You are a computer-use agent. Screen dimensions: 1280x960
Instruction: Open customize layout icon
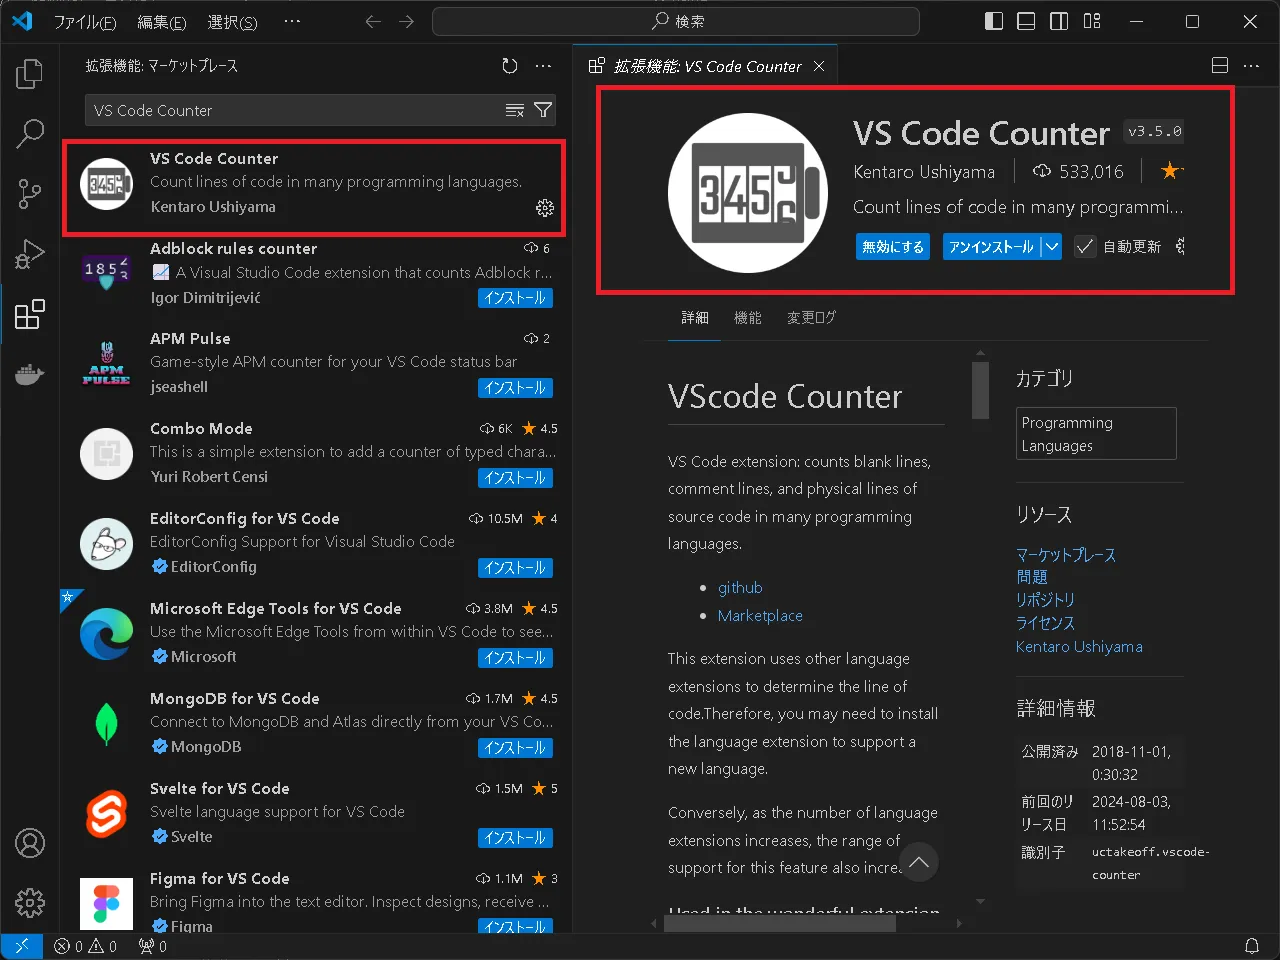click(x=1092, y=21)
